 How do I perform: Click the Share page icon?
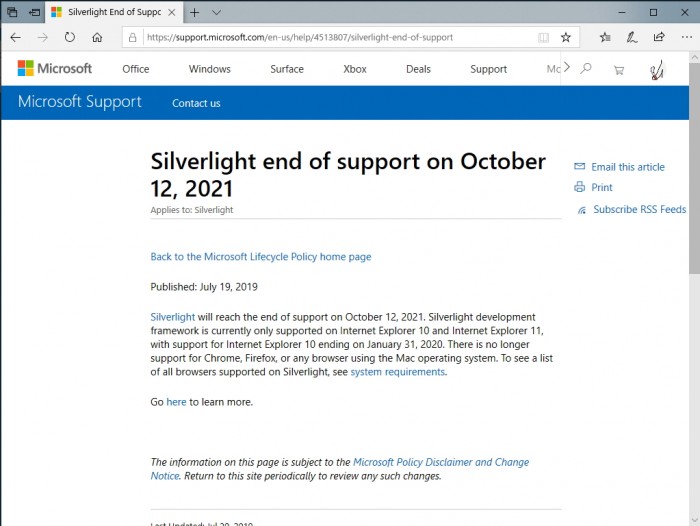(659, 37)
